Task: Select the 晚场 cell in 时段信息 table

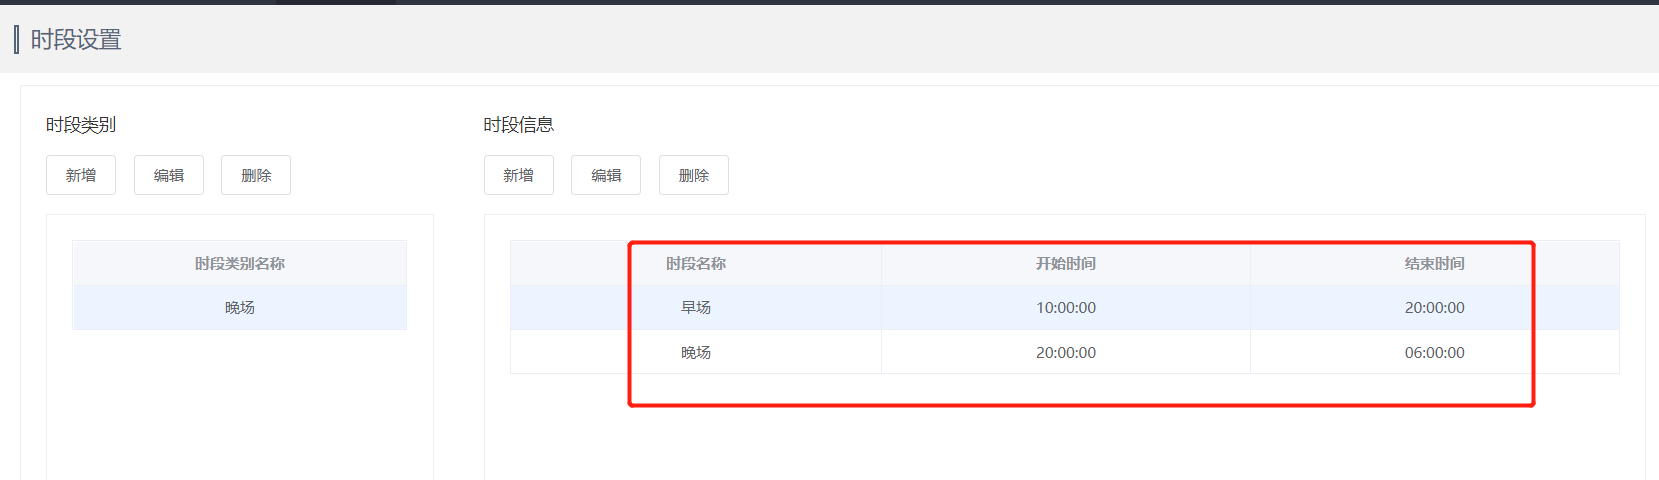Action: 696,353
